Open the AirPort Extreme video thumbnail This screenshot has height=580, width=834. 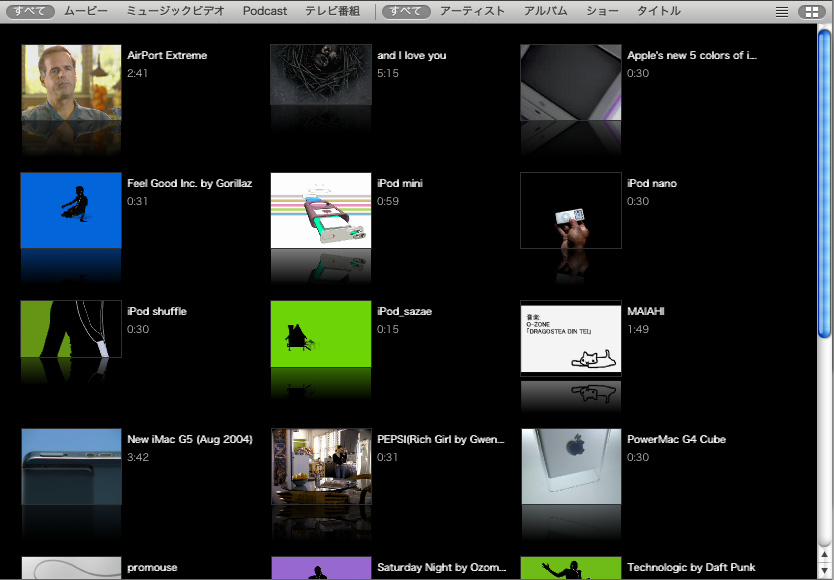pos(71,82)
